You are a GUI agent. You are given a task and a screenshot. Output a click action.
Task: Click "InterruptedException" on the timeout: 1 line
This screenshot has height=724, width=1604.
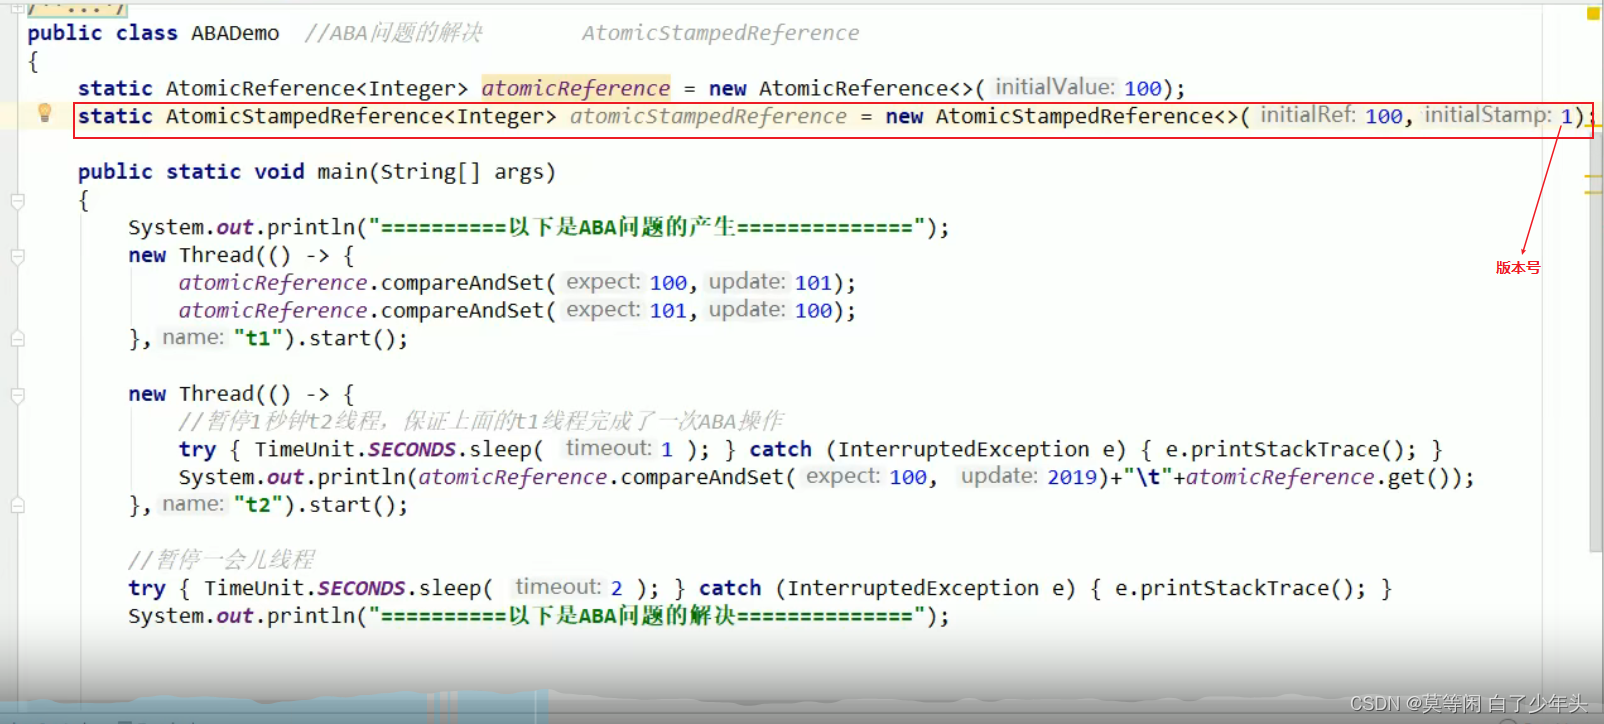click(x=964, y=450)
